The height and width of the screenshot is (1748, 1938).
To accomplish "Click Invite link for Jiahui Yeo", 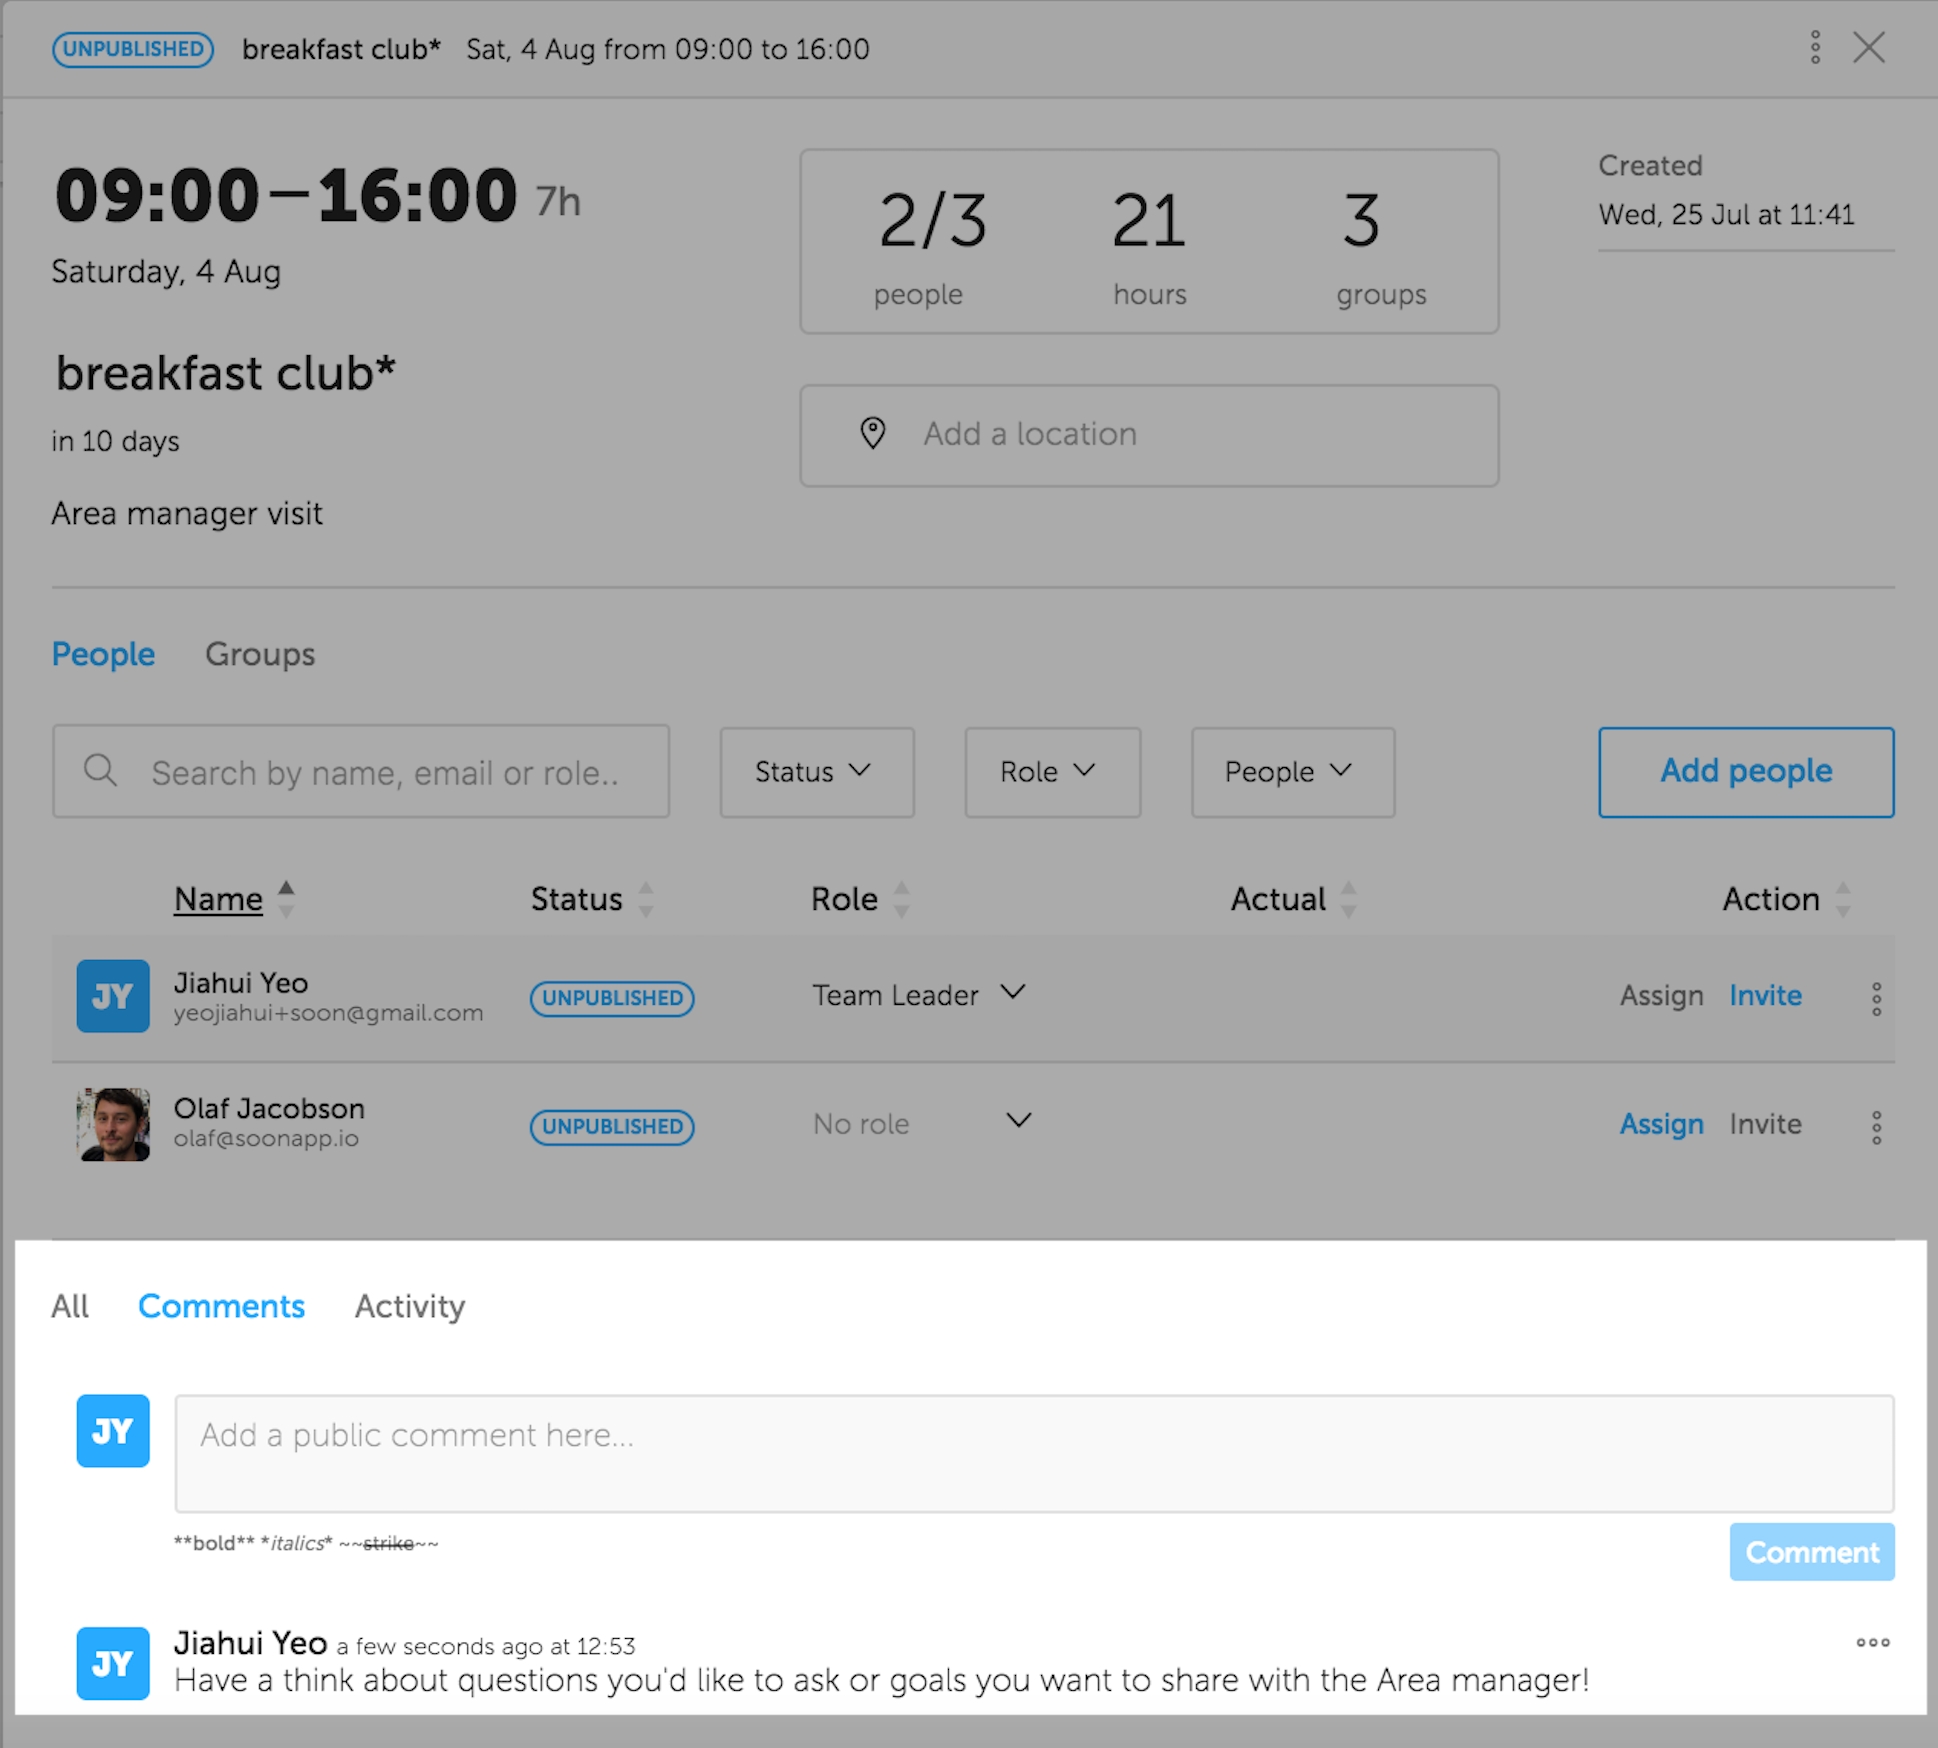I will coord(1765,995).
